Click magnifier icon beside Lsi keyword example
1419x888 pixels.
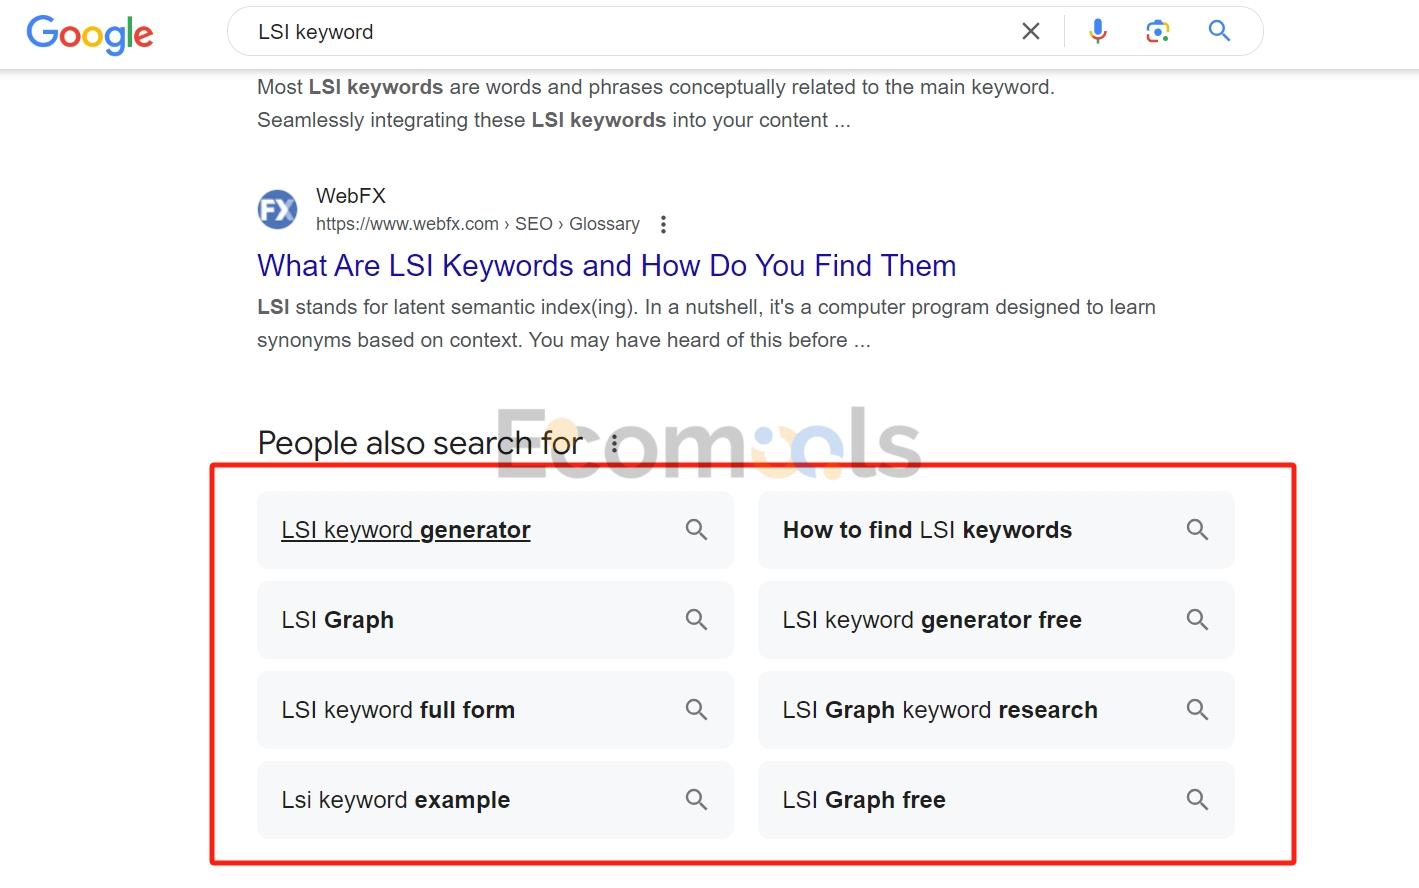pyautogui.click(x=697, y=800)
